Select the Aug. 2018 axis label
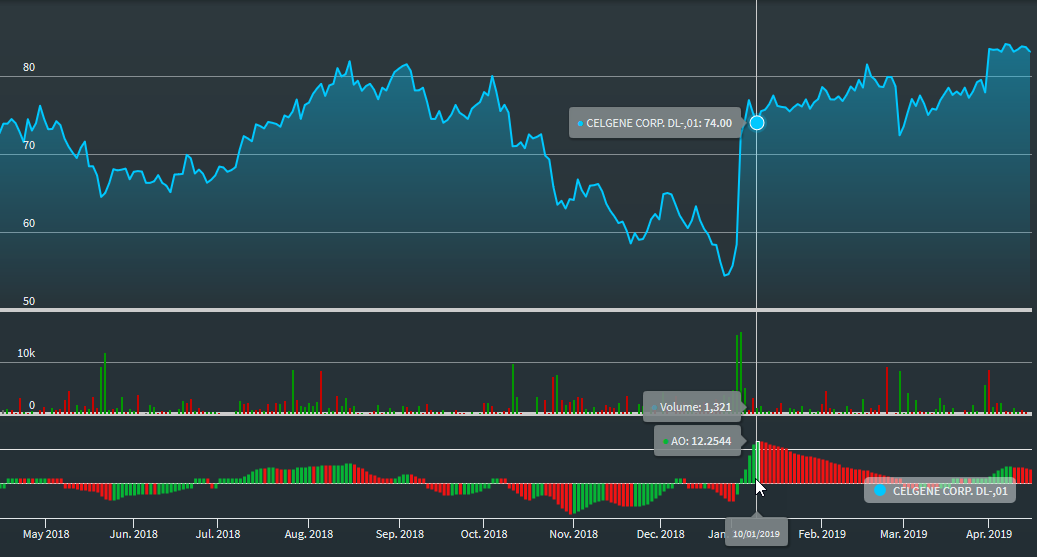 [x=308, y=534]
